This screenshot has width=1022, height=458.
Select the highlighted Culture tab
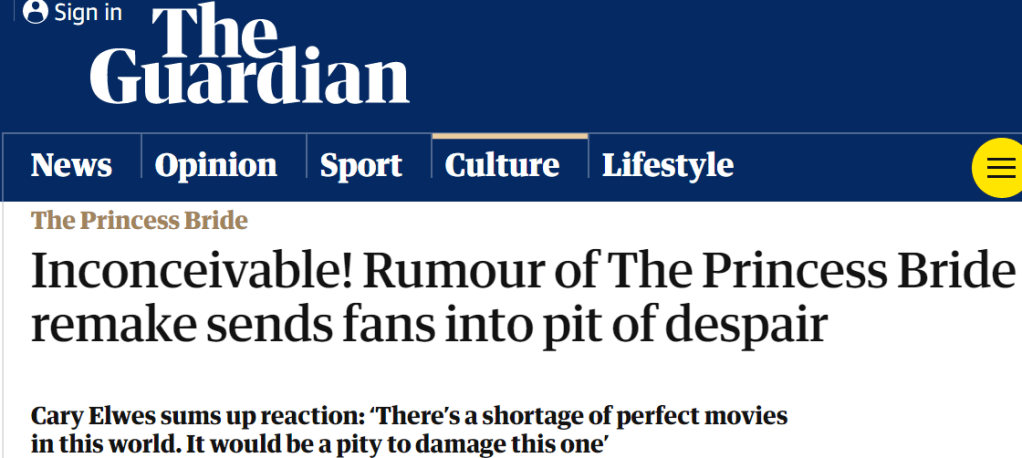[x=502, y=165]
